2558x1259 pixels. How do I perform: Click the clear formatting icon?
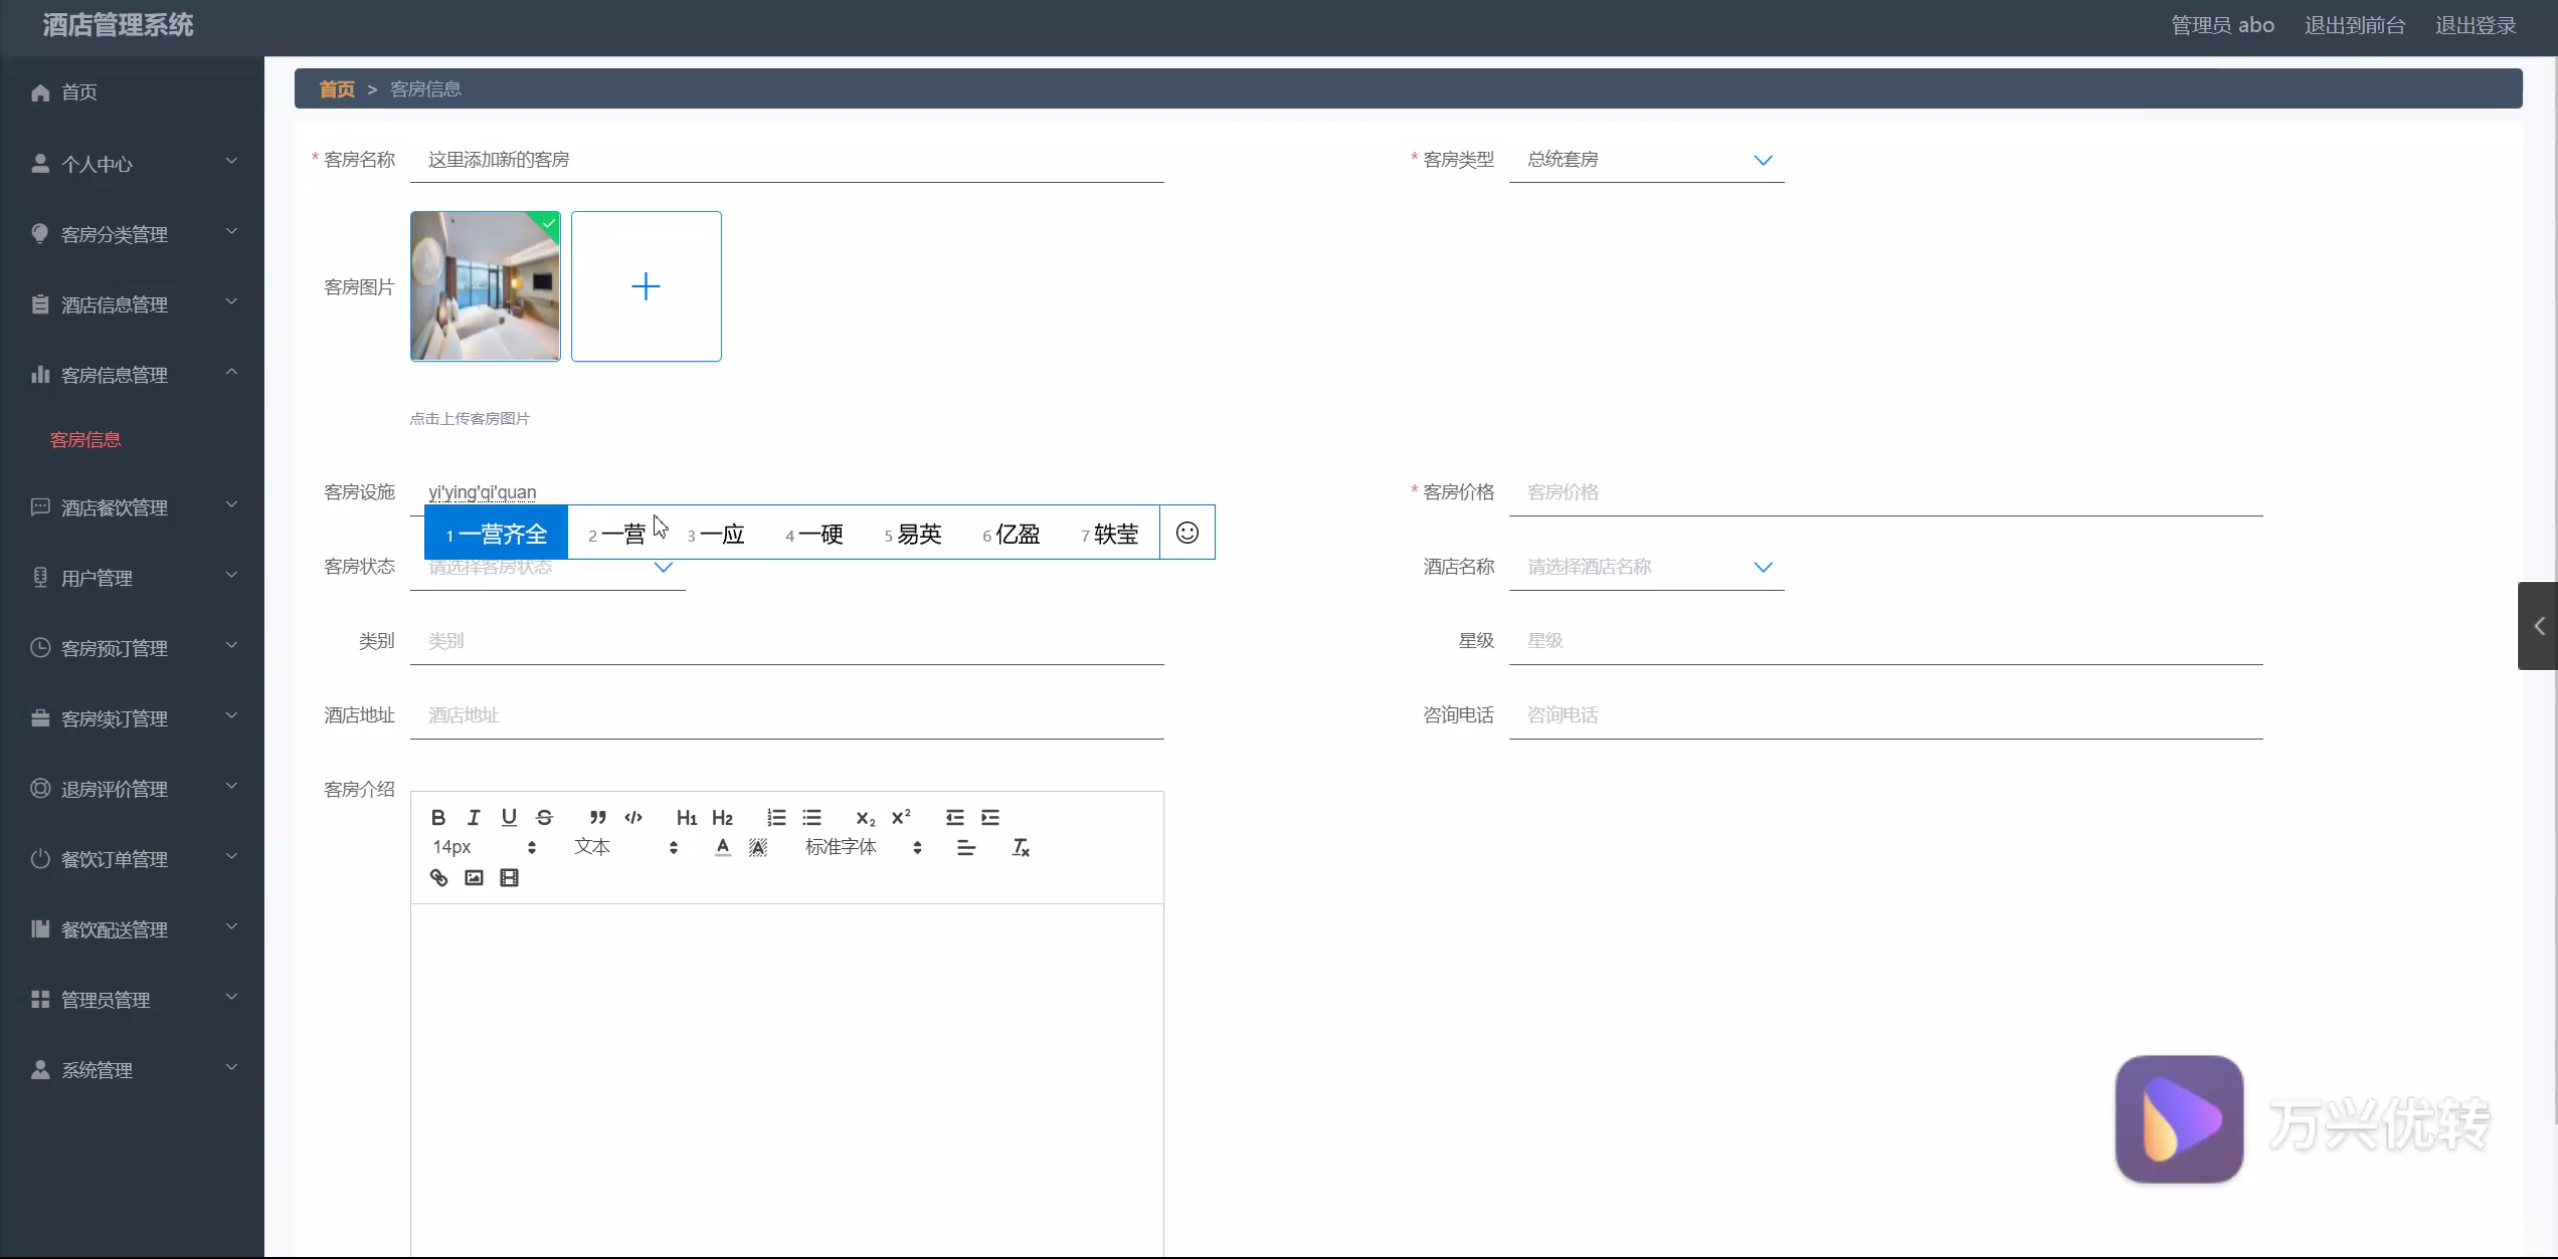point(1020,847)
